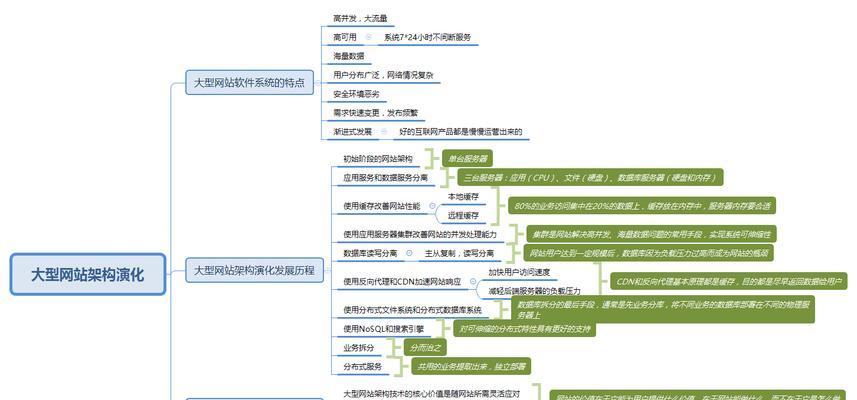Collapse the 数据库读写分离 branch toggle
Screen dimensions: 857x400
tap(409, 253)
